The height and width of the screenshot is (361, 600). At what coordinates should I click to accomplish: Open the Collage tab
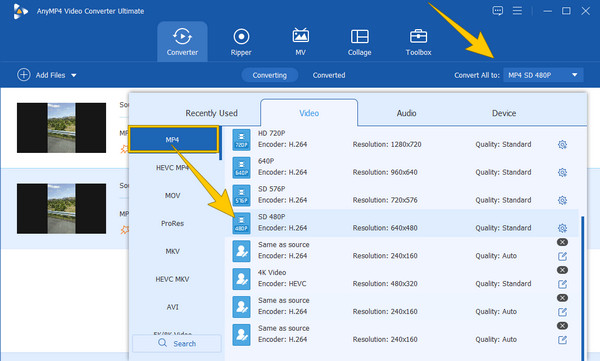359,42
